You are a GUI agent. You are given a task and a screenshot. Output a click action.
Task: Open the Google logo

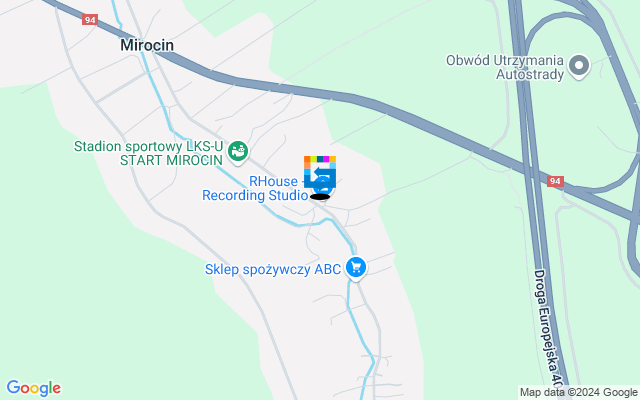(33, 388)
